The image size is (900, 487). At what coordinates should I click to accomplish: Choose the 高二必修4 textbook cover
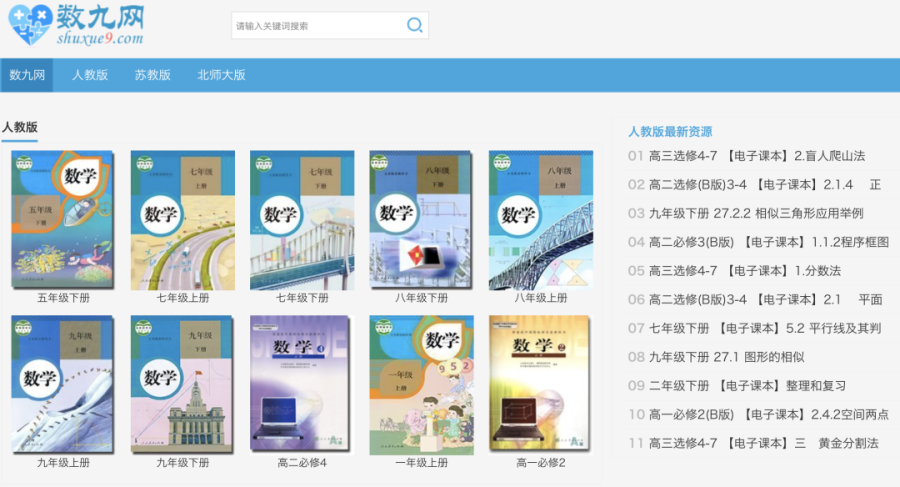[x=302, y=384]
